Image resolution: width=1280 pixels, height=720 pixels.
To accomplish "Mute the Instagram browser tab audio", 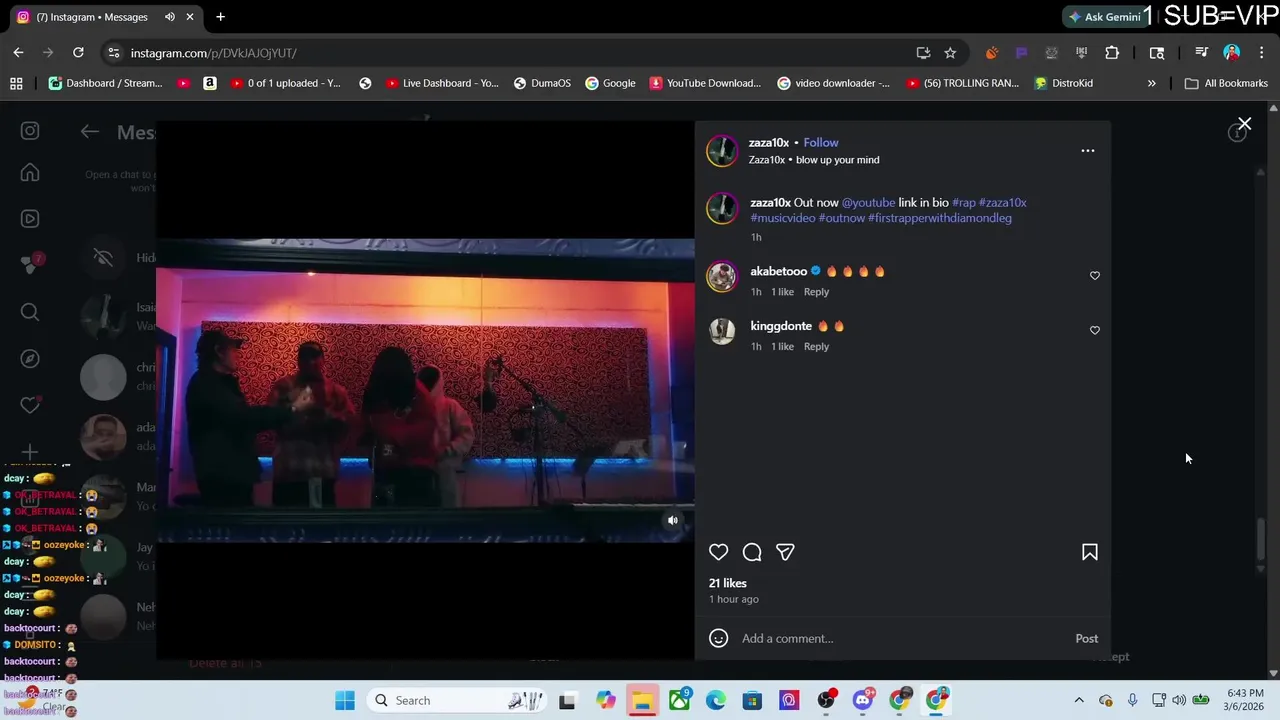I will tap(170, 17).
